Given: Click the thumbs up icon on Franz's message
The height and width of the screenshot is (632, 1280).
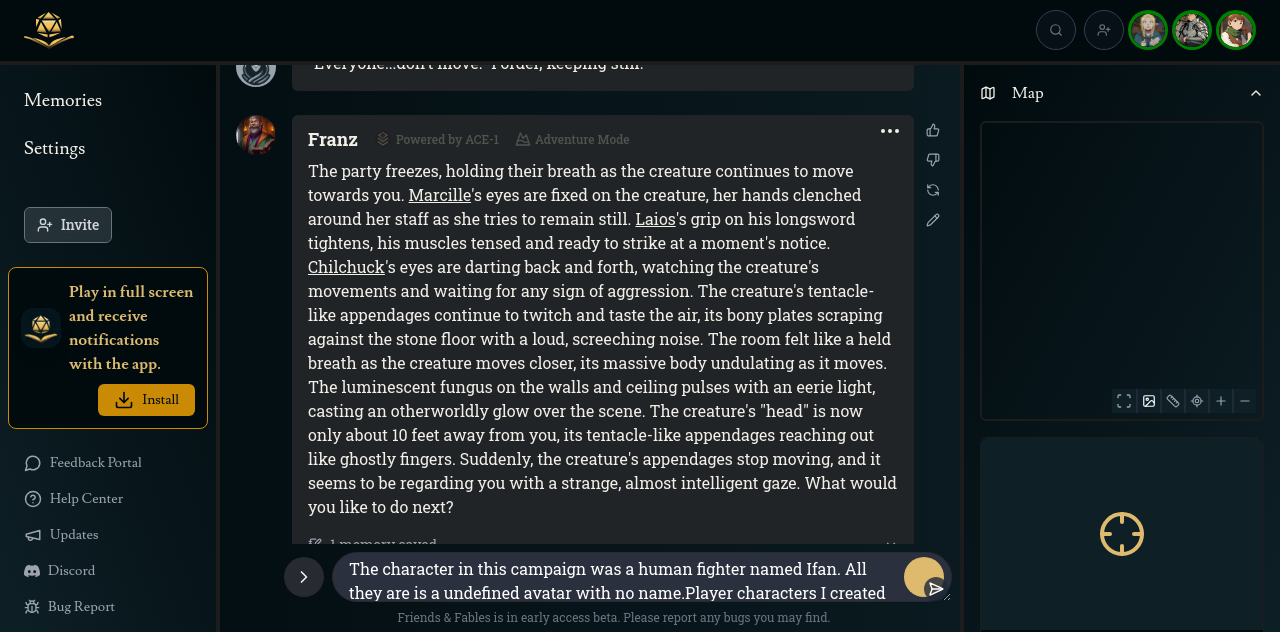Looking at the screenshot, I should (933, 130).
